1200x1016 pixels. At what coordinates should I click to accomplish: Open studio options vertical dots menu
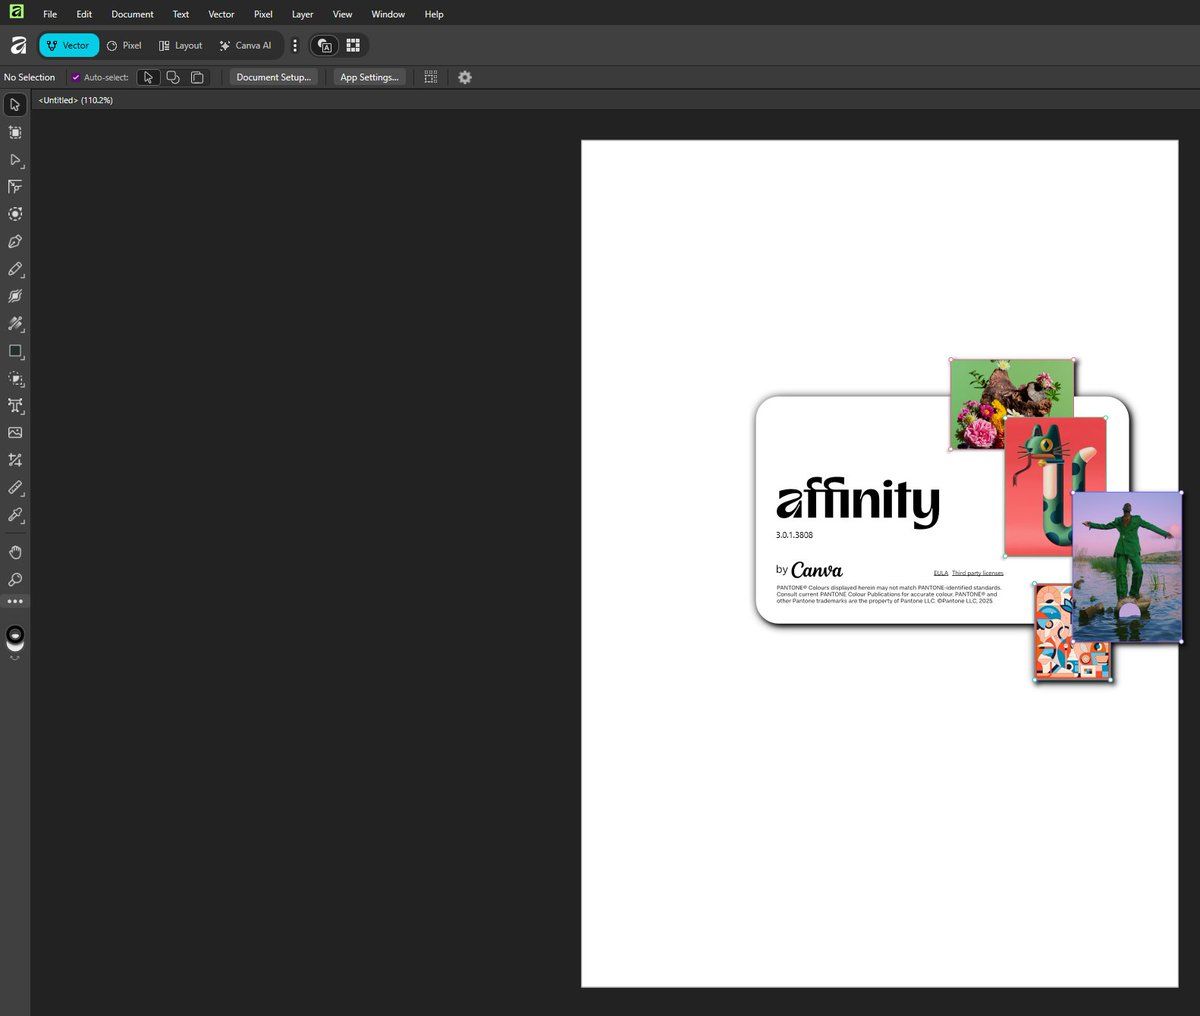(x=295, y=45)
